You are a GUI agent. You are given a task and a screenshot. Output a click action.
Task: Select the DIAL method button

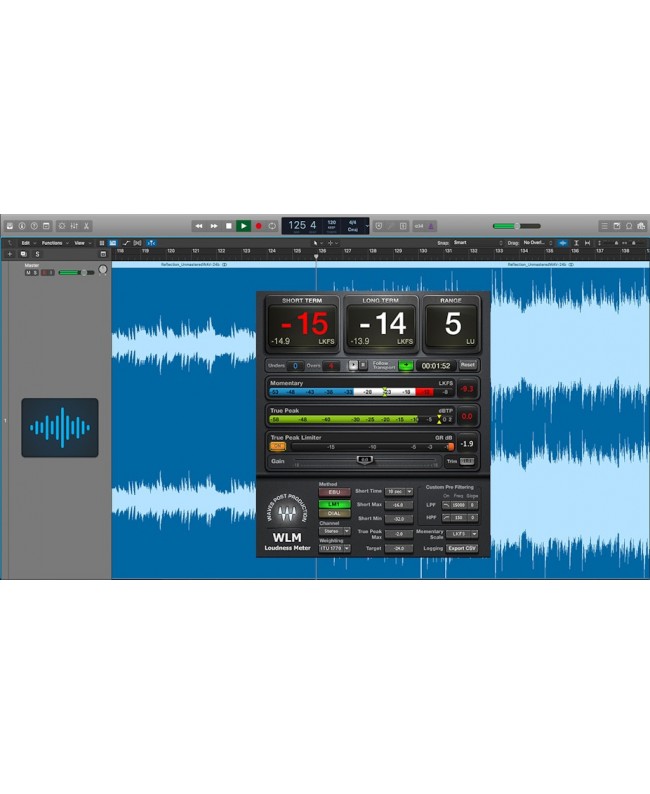pyautogui.click(x=334, y=513)
